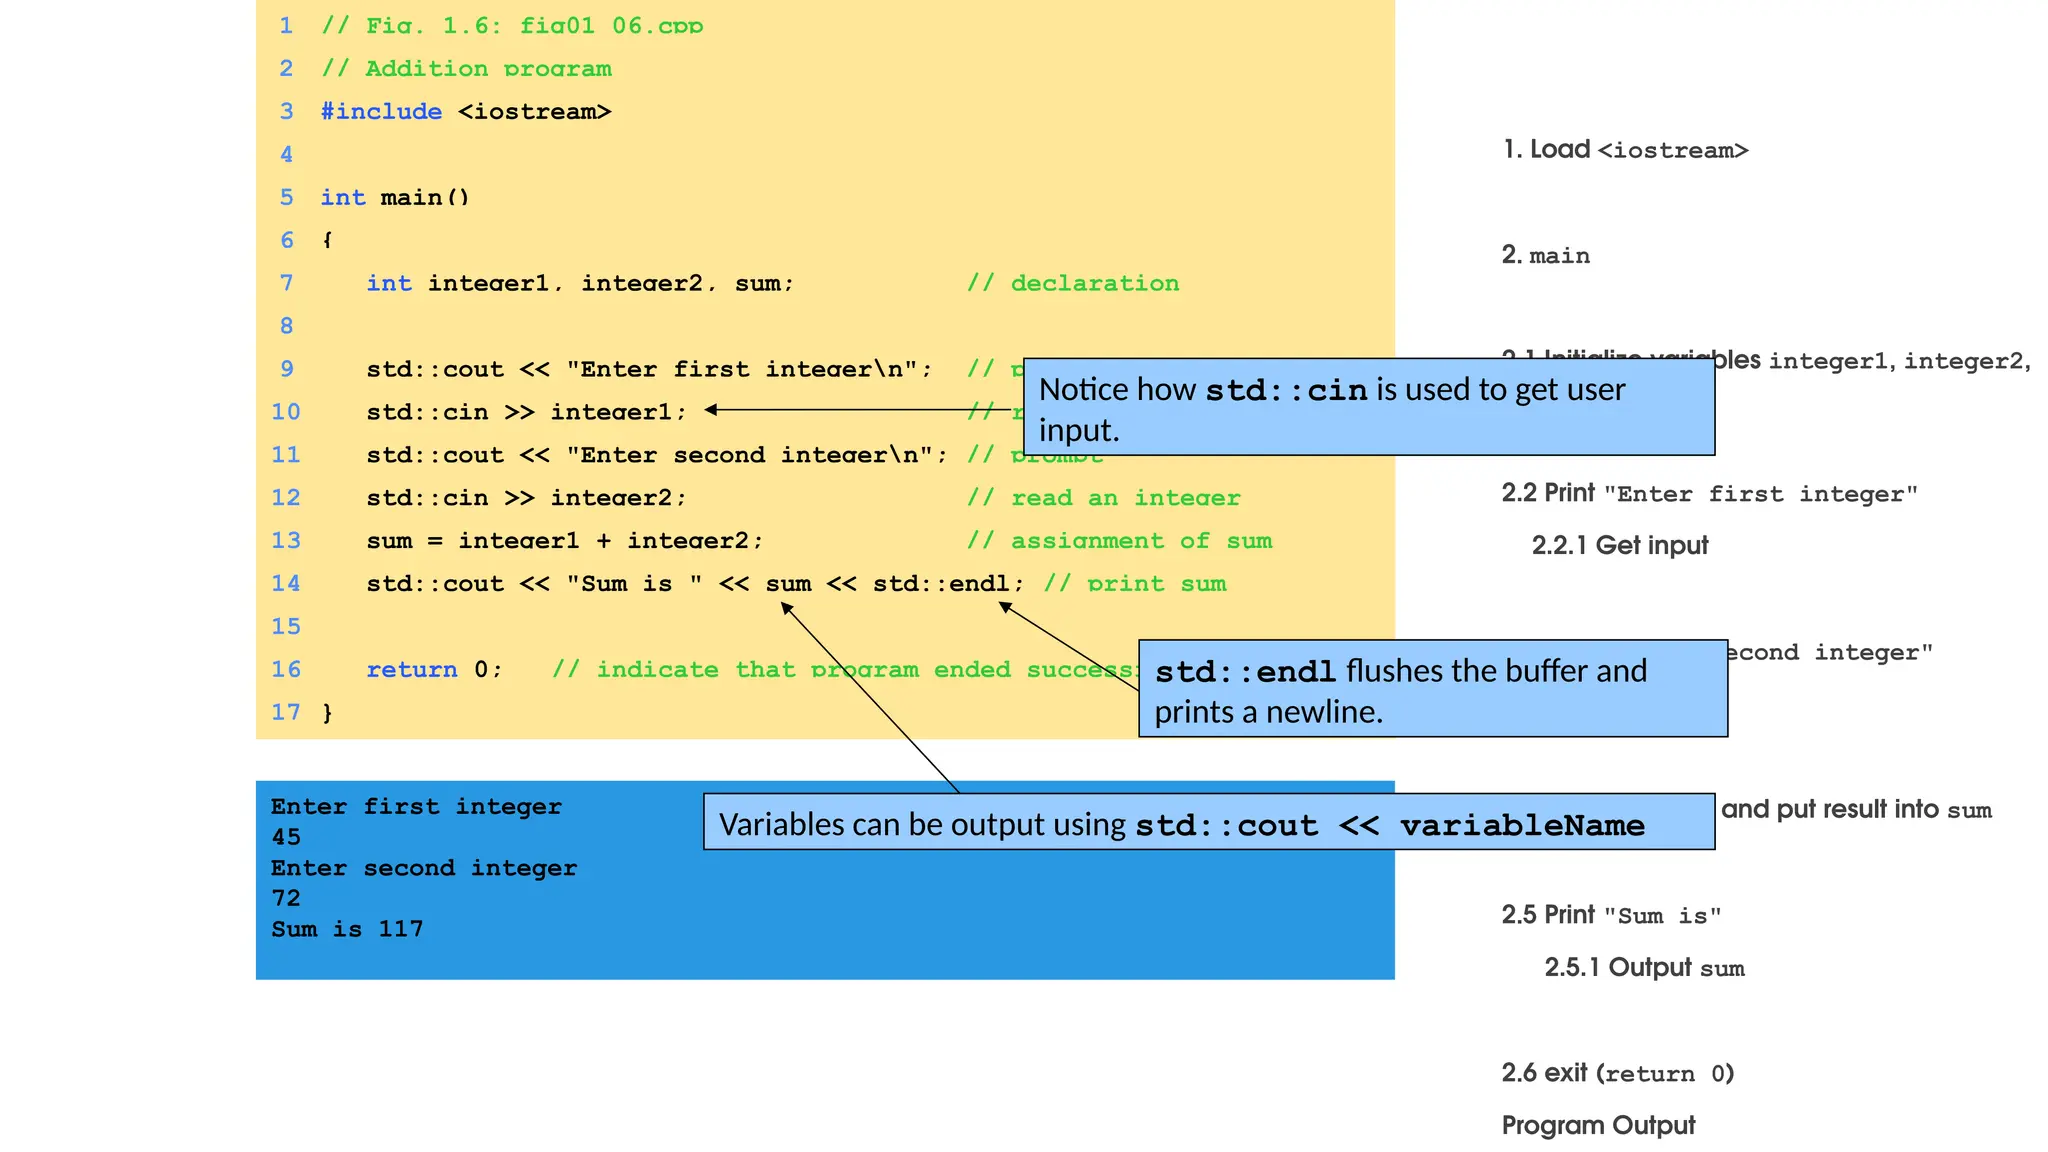Click the 'Variables can be output' callout

point(1209,822)
